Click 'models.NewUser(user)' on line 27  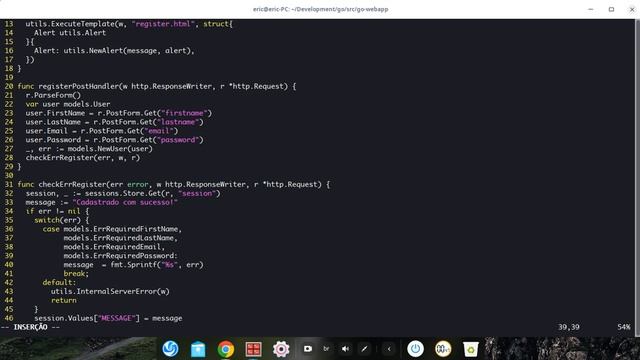(x=110, y=149)
